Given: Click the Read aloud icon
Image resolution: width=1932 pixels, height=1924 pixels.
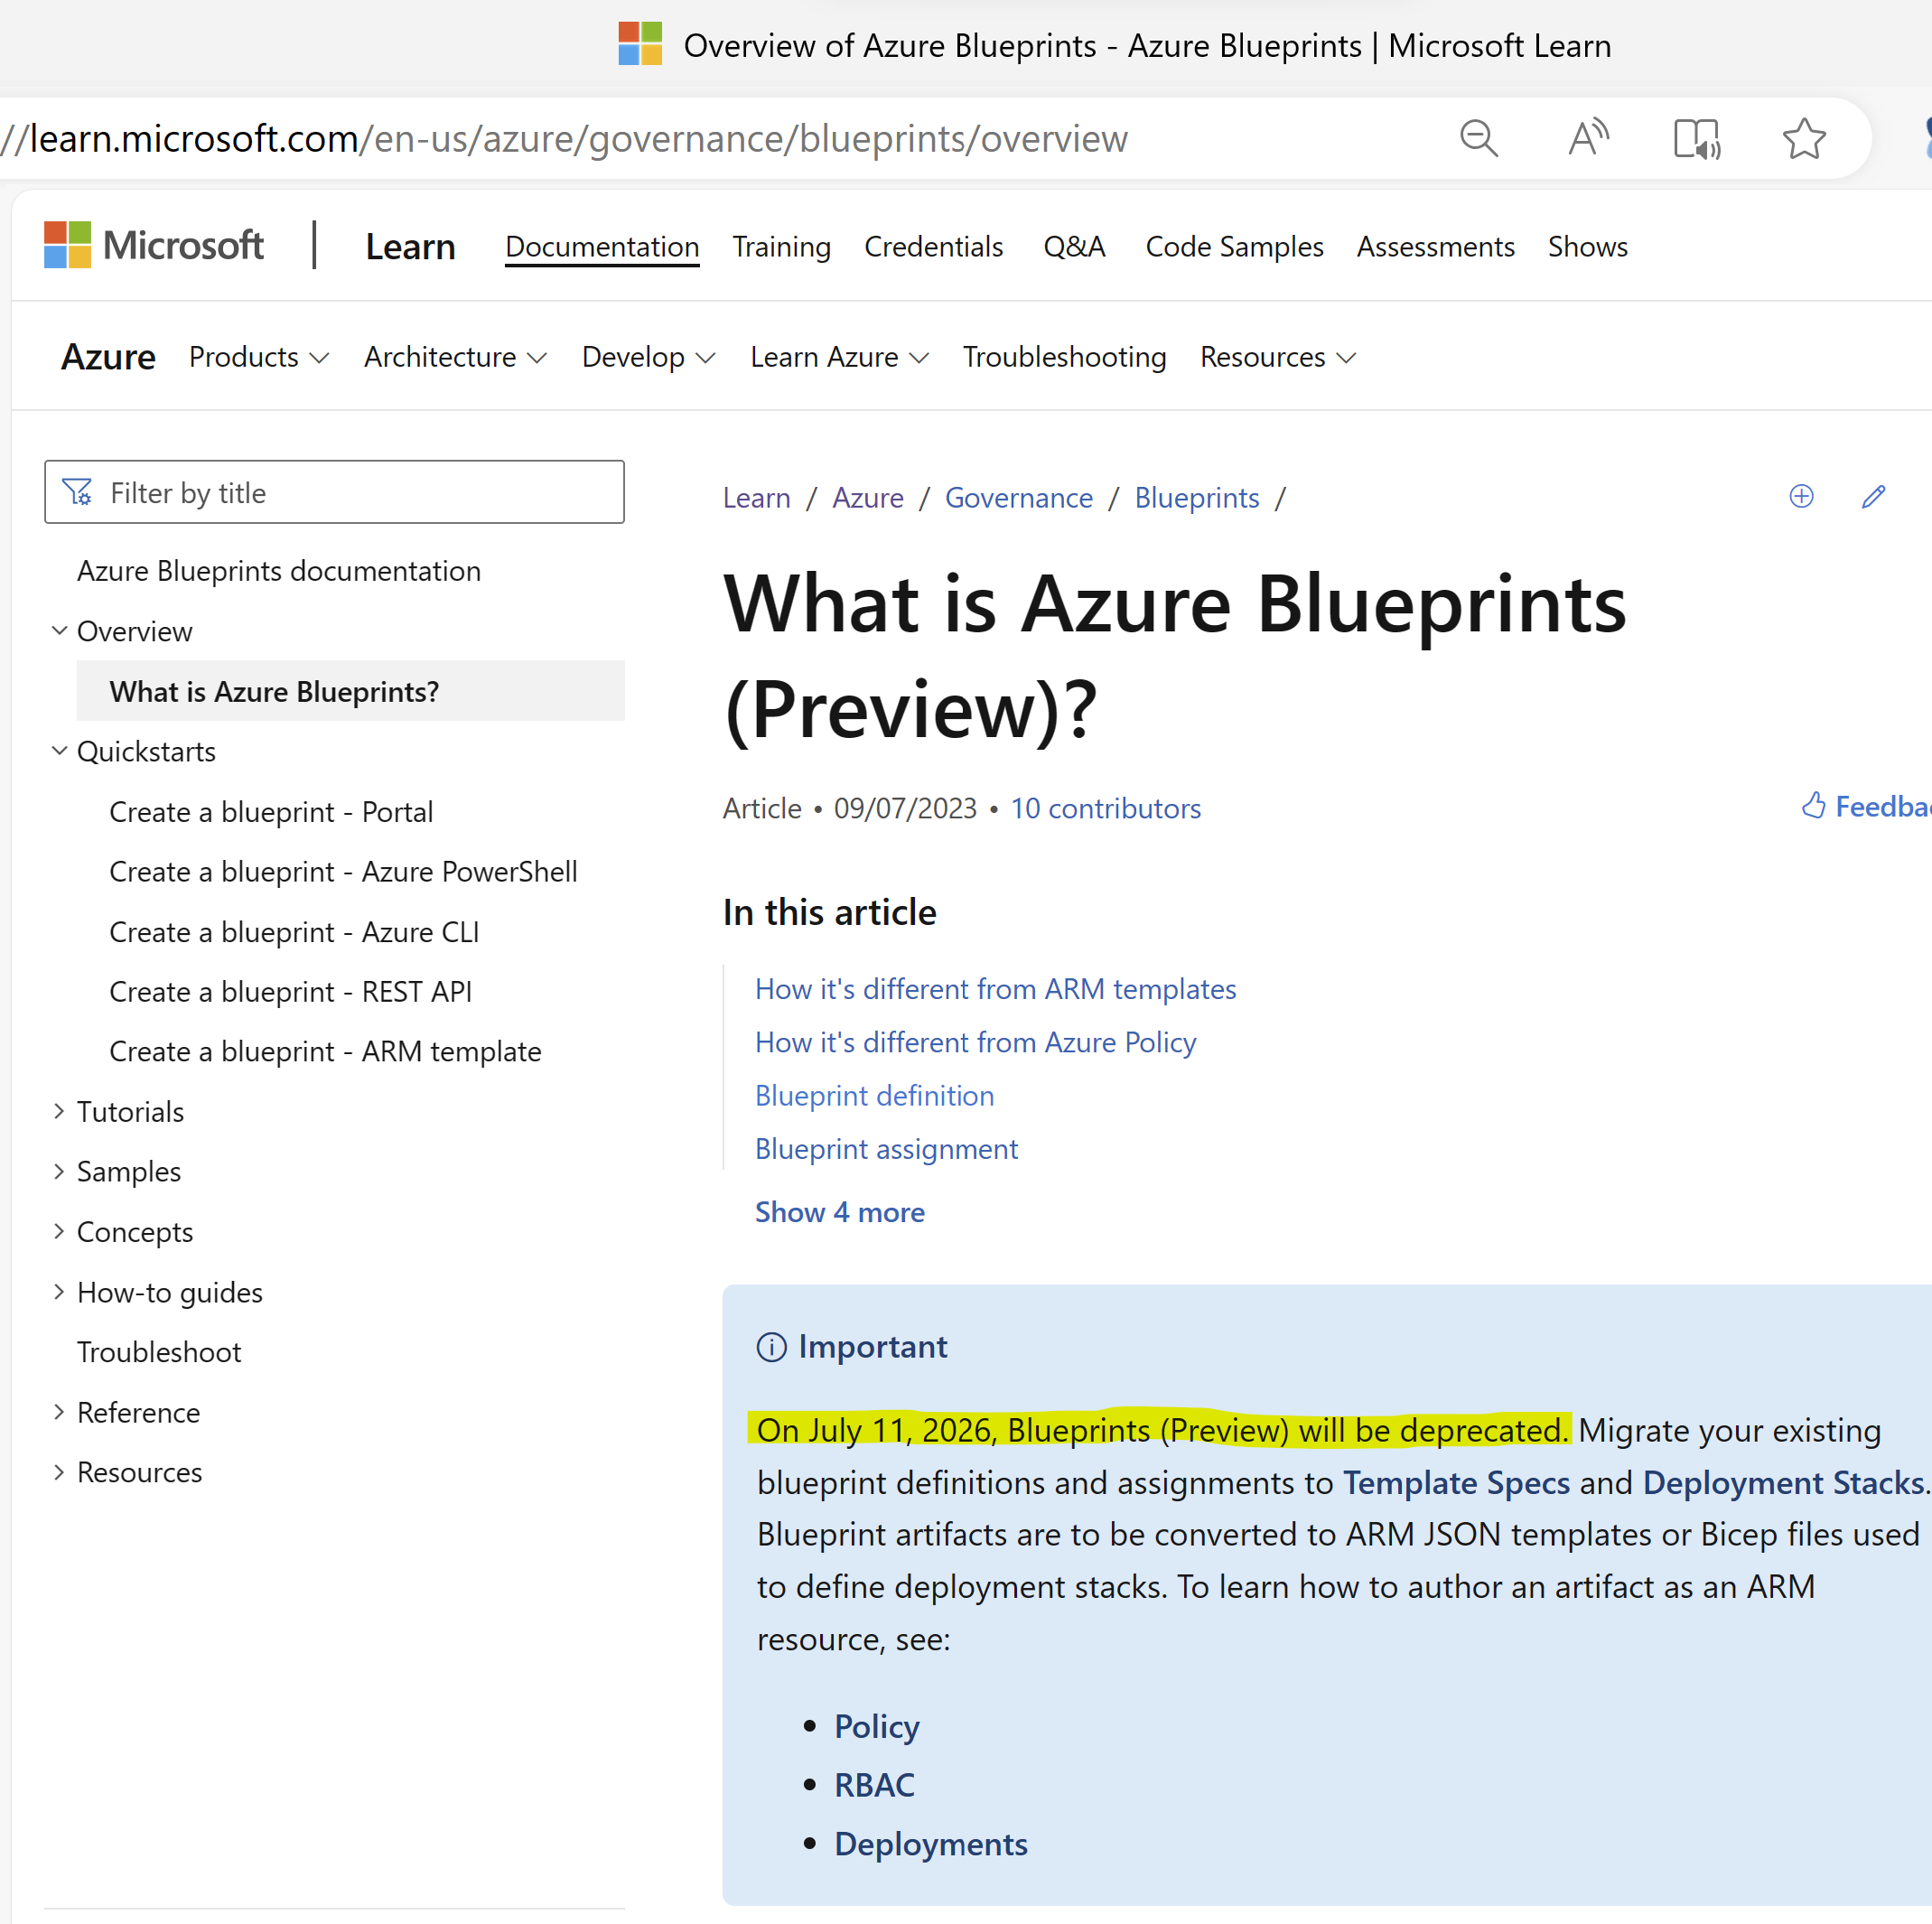Looking at the screenshot, I should [x=1588, y=138].
